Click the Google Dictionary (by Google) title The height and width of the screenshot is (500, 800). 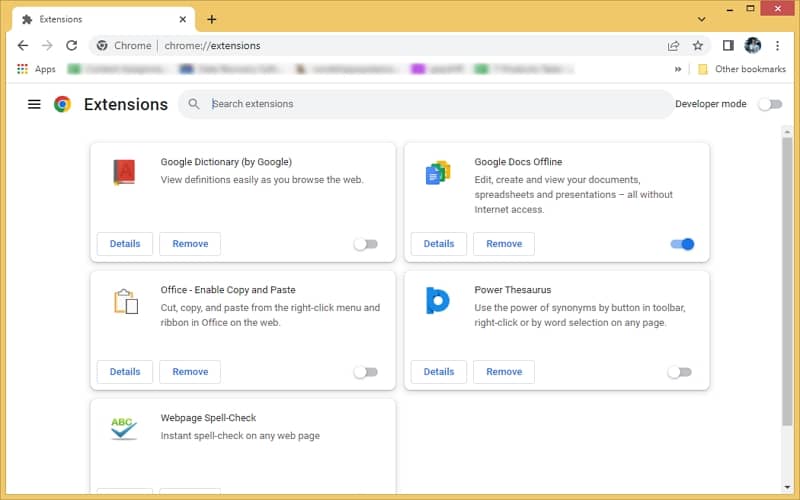(226, 162)
